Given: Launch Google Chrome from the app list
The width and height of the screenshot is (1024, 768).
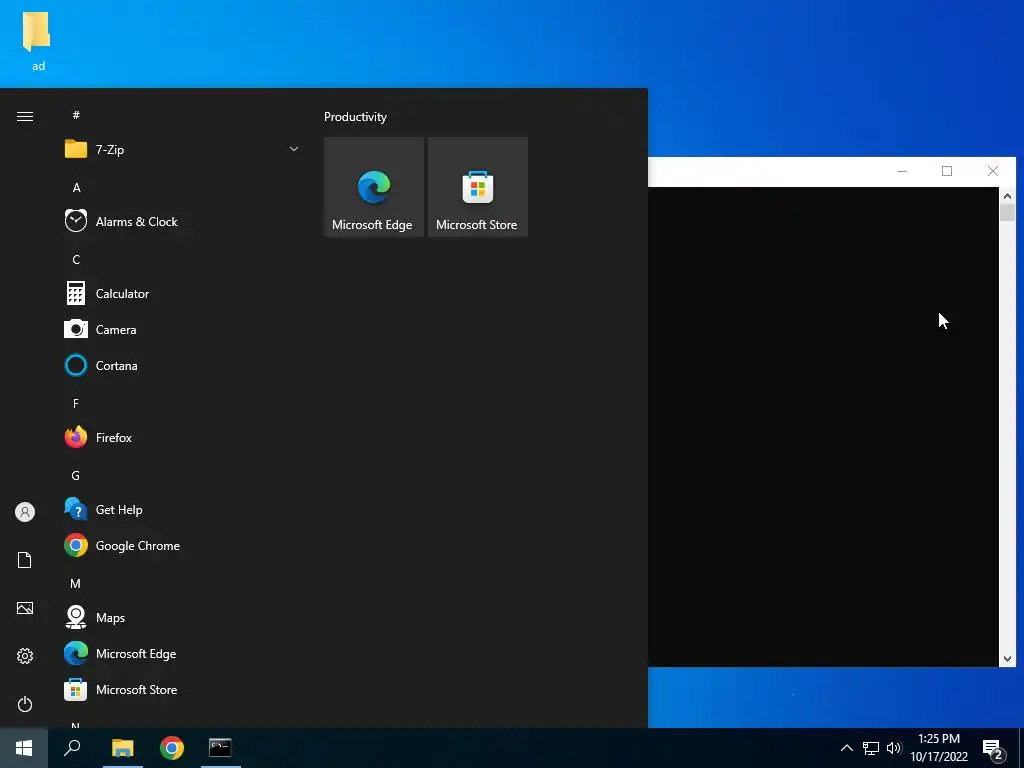Looking at the screenshot, I should [x=182, y=545].
